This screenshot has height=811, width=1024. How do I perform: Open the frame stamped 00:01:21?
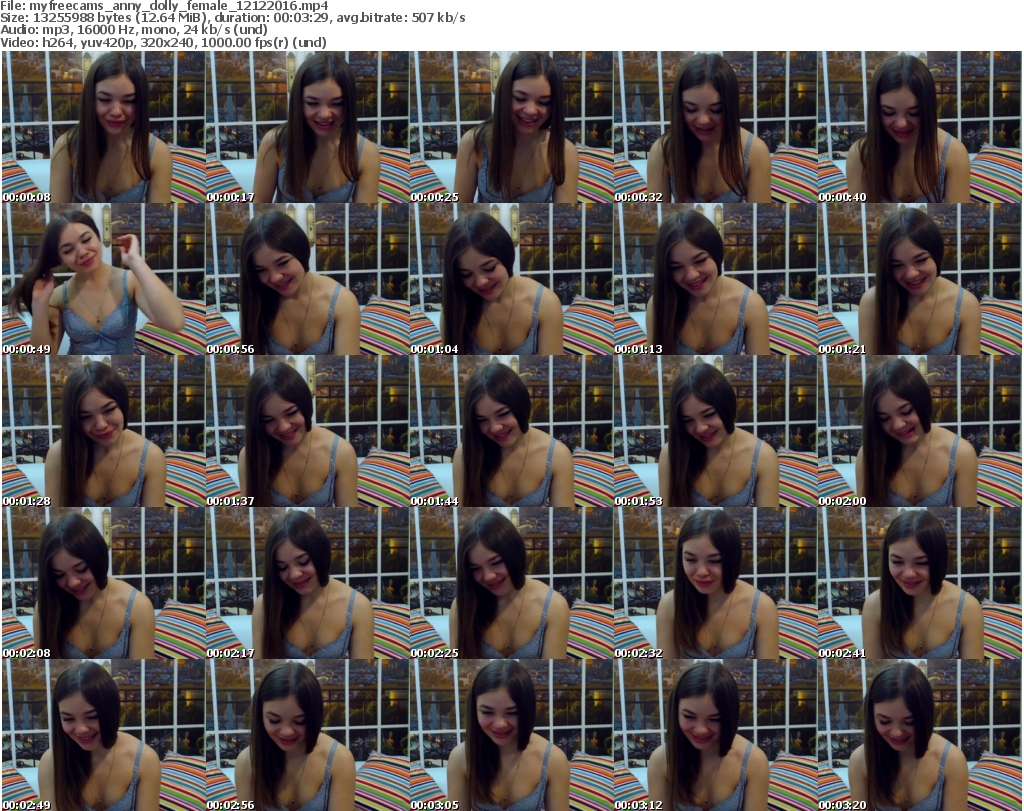(920, 279)
